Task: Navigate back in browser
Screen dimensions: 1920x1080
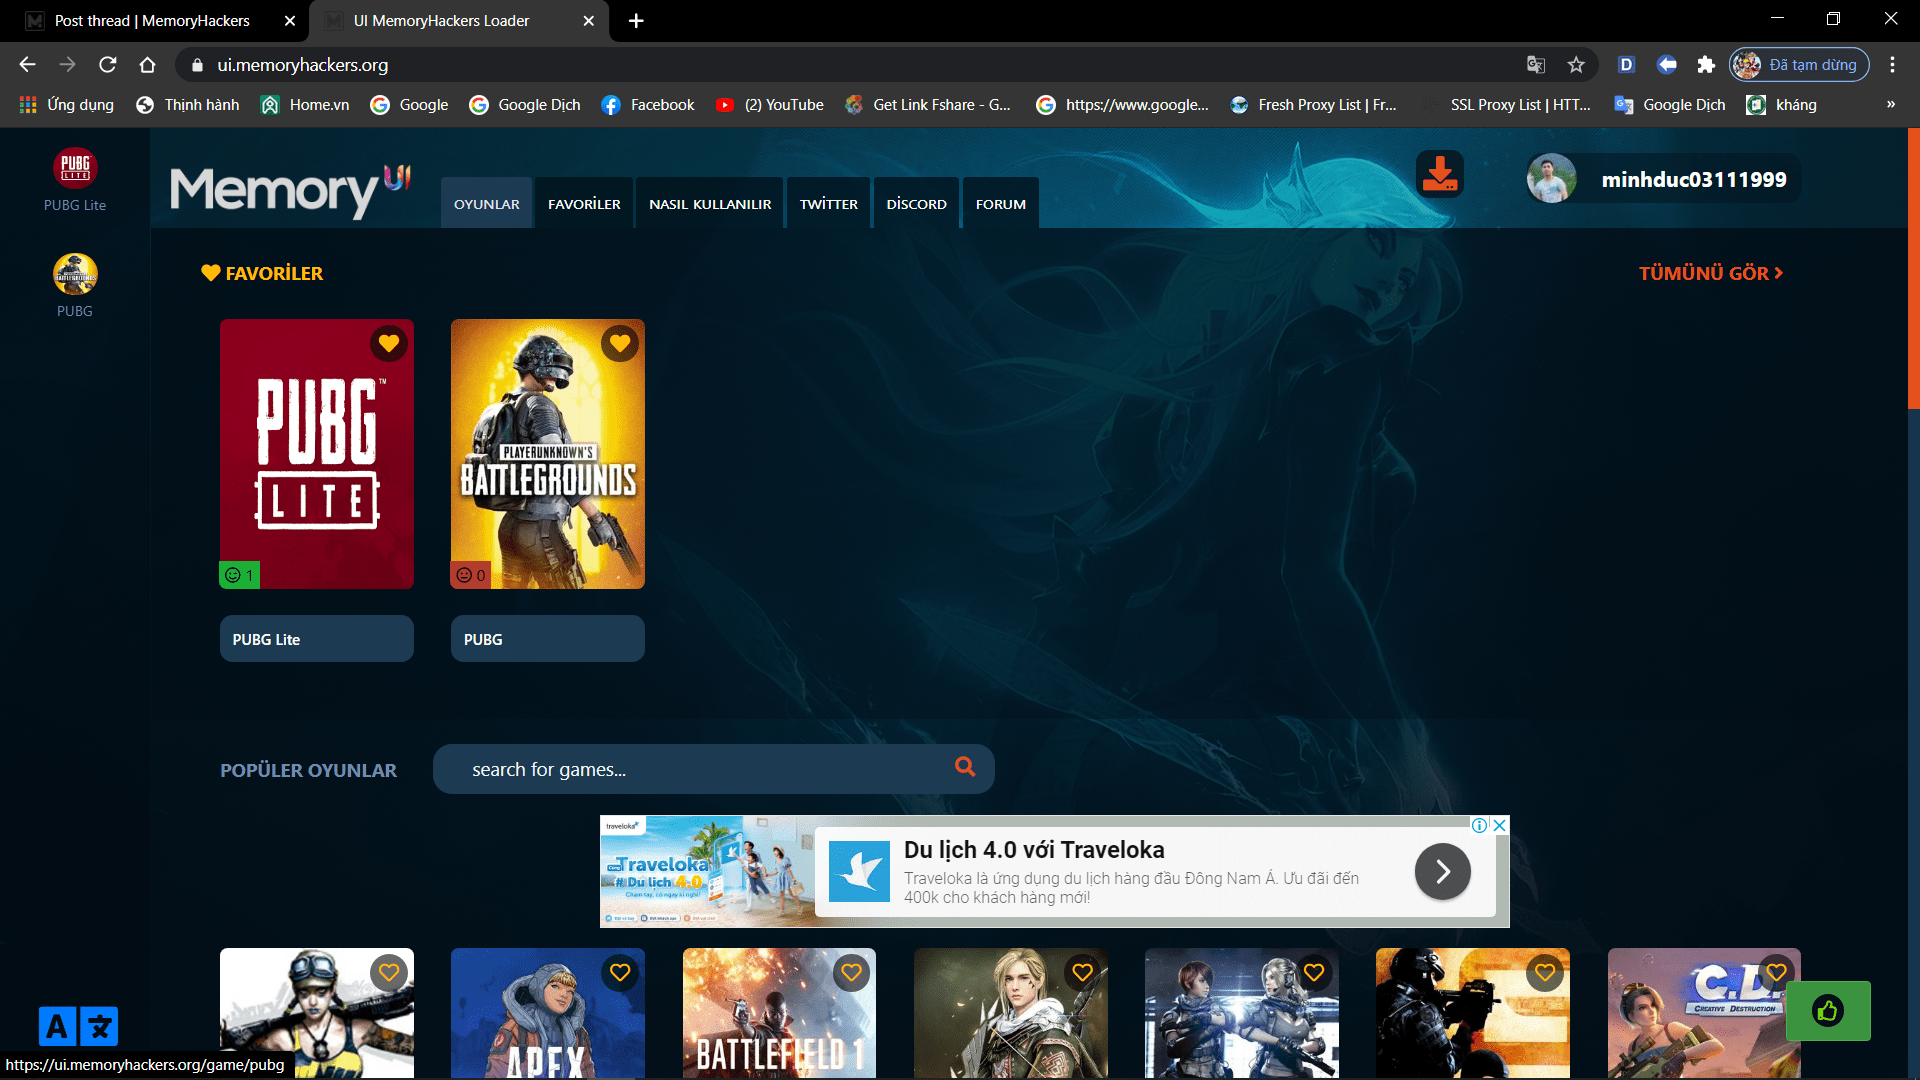Action: [x=27, y=65]
